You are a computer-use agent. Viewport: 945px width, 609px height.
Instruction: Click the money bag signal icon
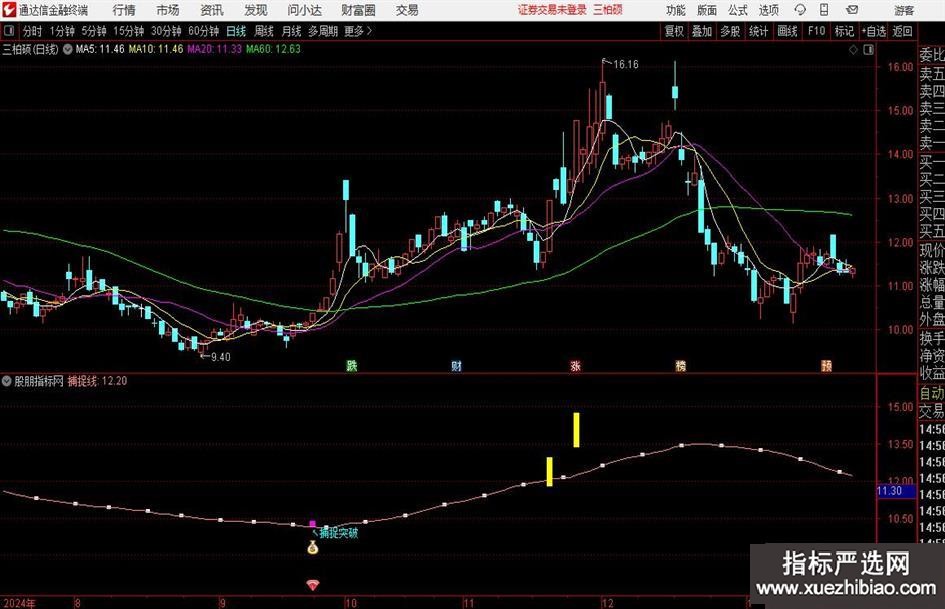[x=312, y=547]
